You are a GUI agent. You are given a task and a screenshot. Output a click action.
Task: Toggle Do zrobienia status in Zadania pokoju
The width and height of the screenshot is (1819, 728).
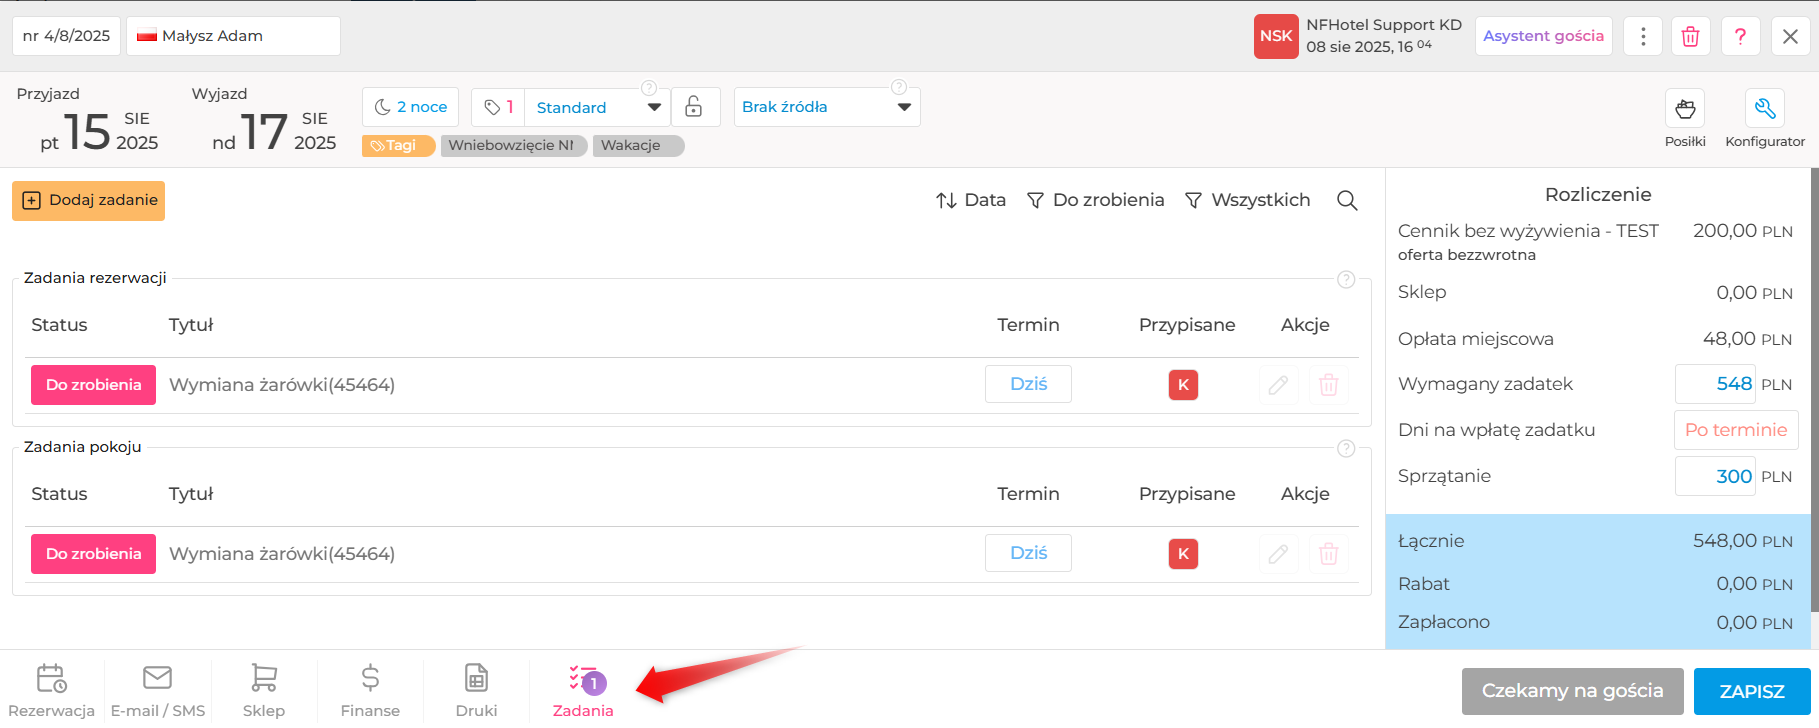[93, 554]
